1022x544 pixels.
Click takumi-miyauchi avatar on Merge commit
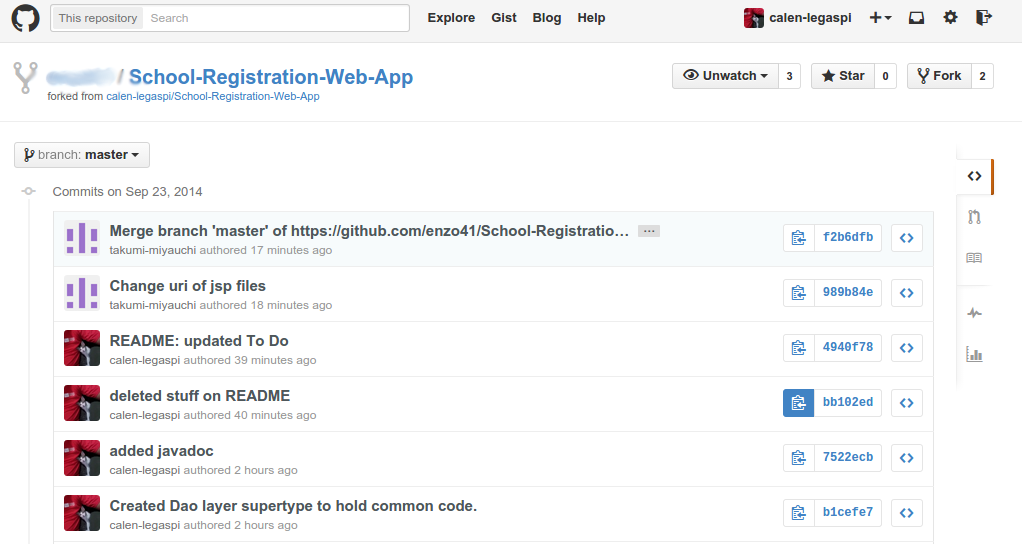[x=82, y=238]
